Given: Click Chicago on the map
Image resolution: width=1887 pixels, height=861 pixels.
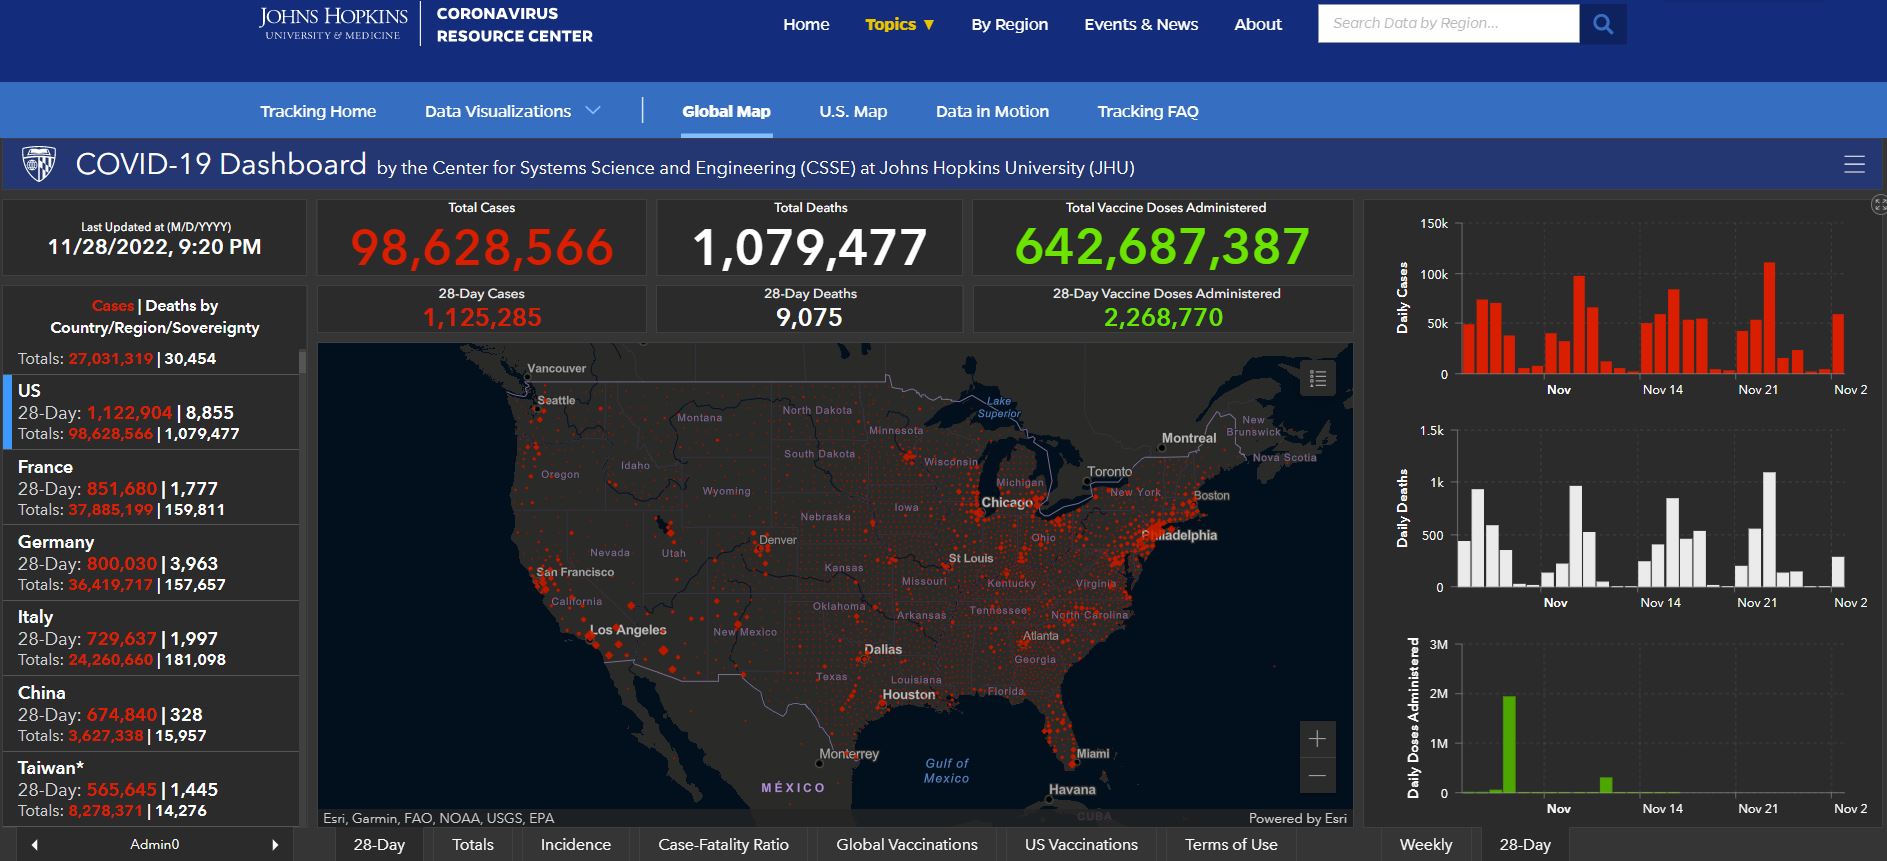Looking at the screenshot, I should (x=1007, y=502).
